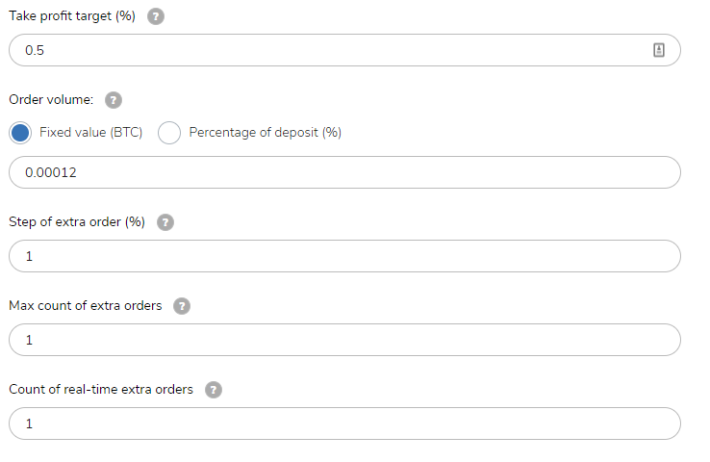Activate the Count of real-time extra orders input
Viewport: 710px width, 462px height.
tap(345, 424)
